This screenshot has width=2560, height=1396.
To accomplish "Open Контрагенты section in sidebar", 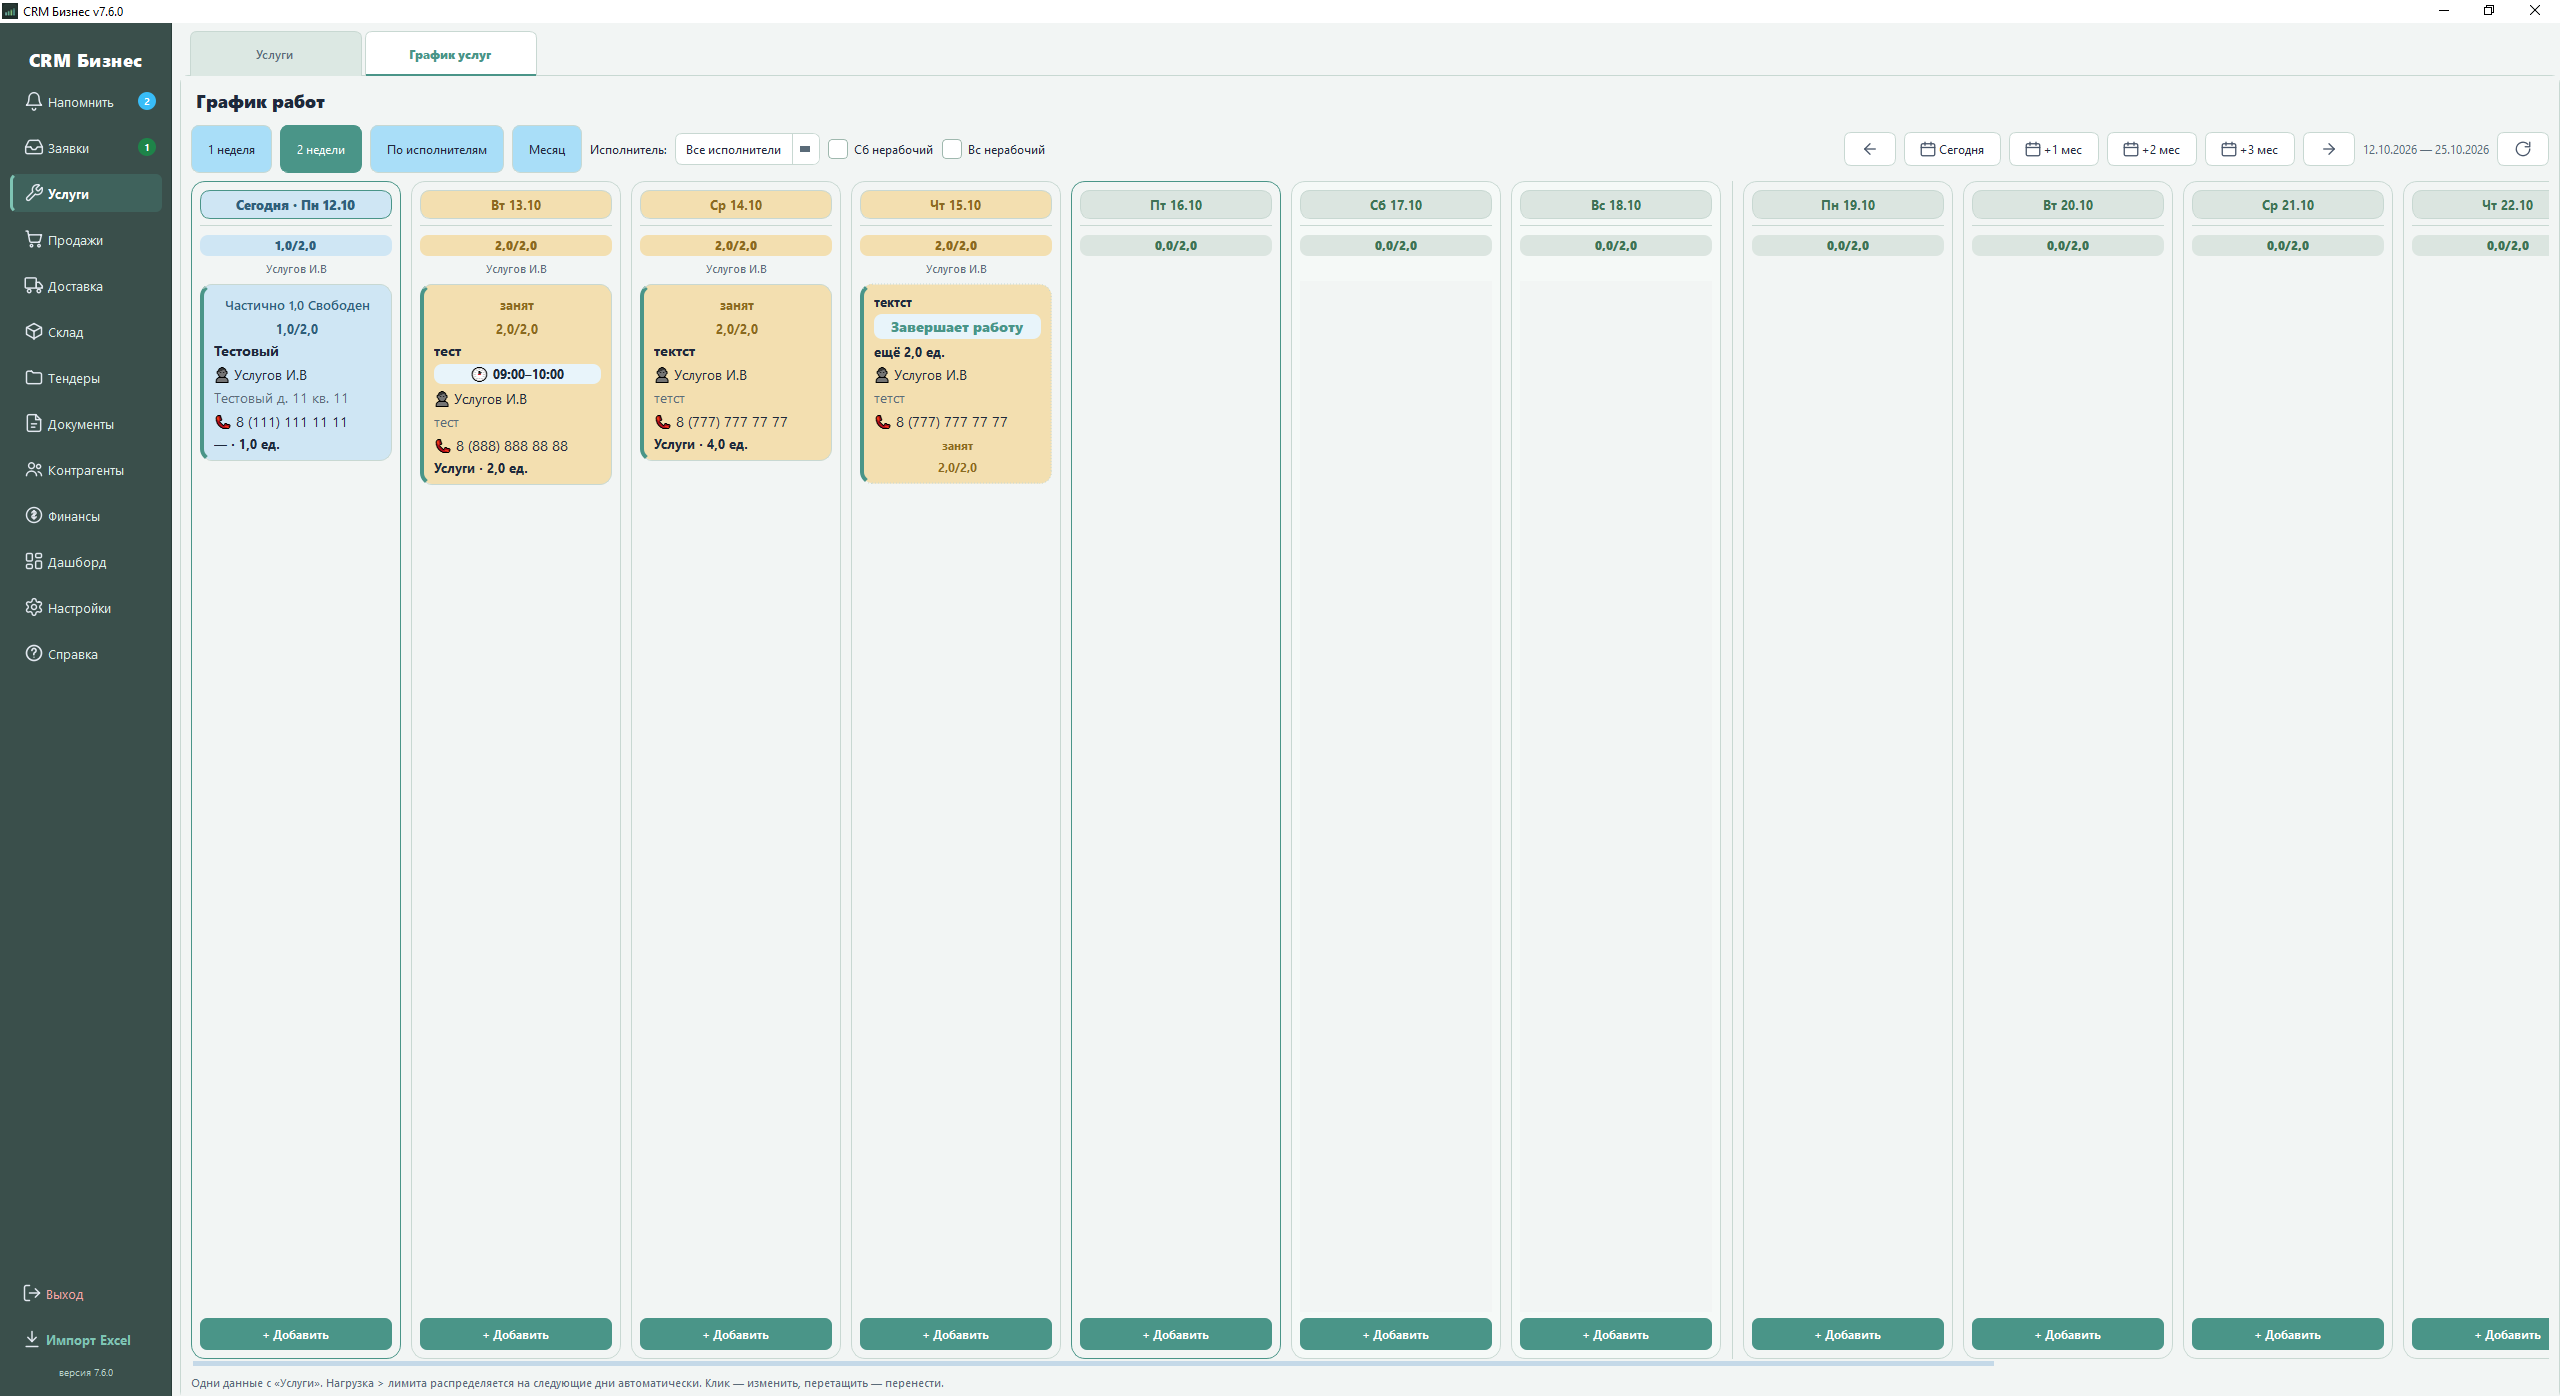I will [x=86, y=470].
